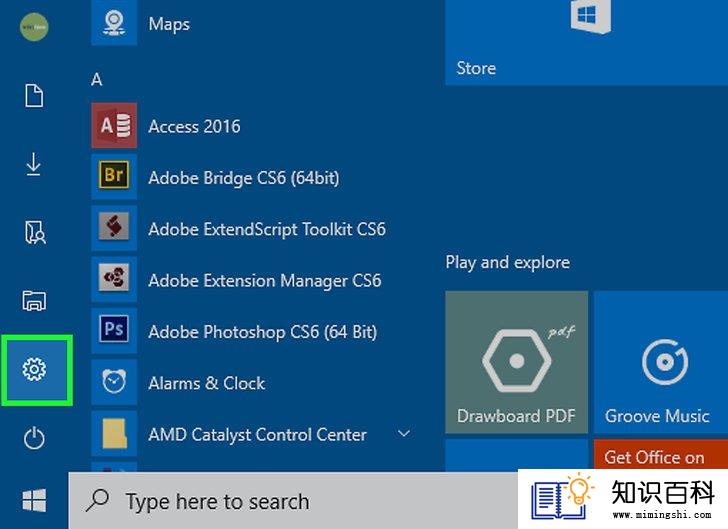Jump to letter A section header
The height and width of the screenshot is (529, 728).
97,80
